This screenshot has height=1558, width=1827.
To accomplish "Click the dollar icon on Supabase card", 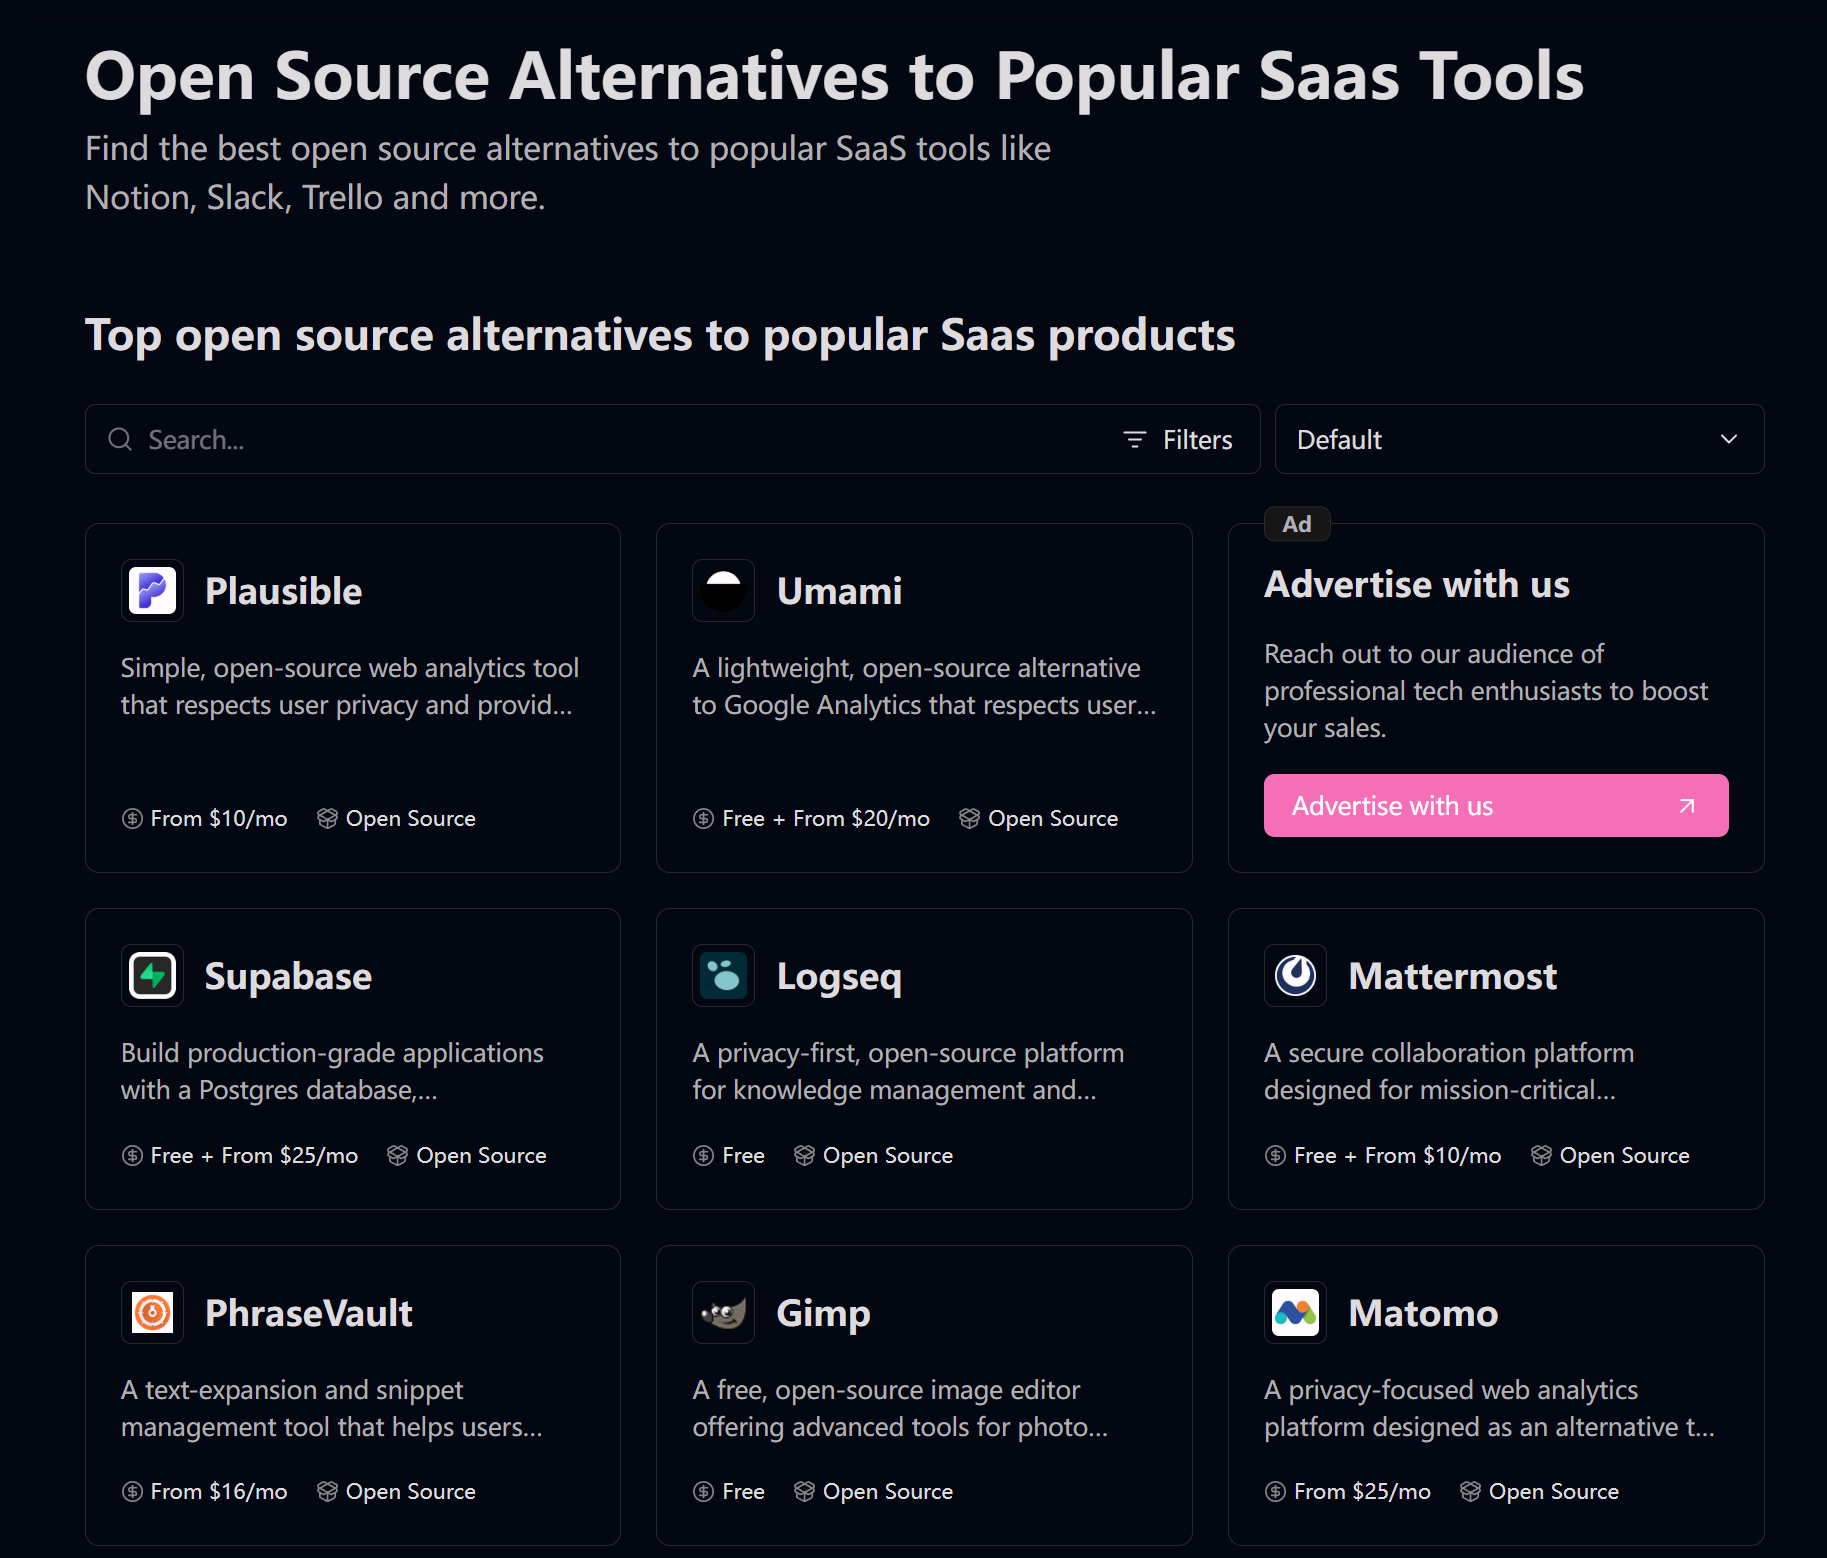I will pyautogui.click(x=132, y=1156).
